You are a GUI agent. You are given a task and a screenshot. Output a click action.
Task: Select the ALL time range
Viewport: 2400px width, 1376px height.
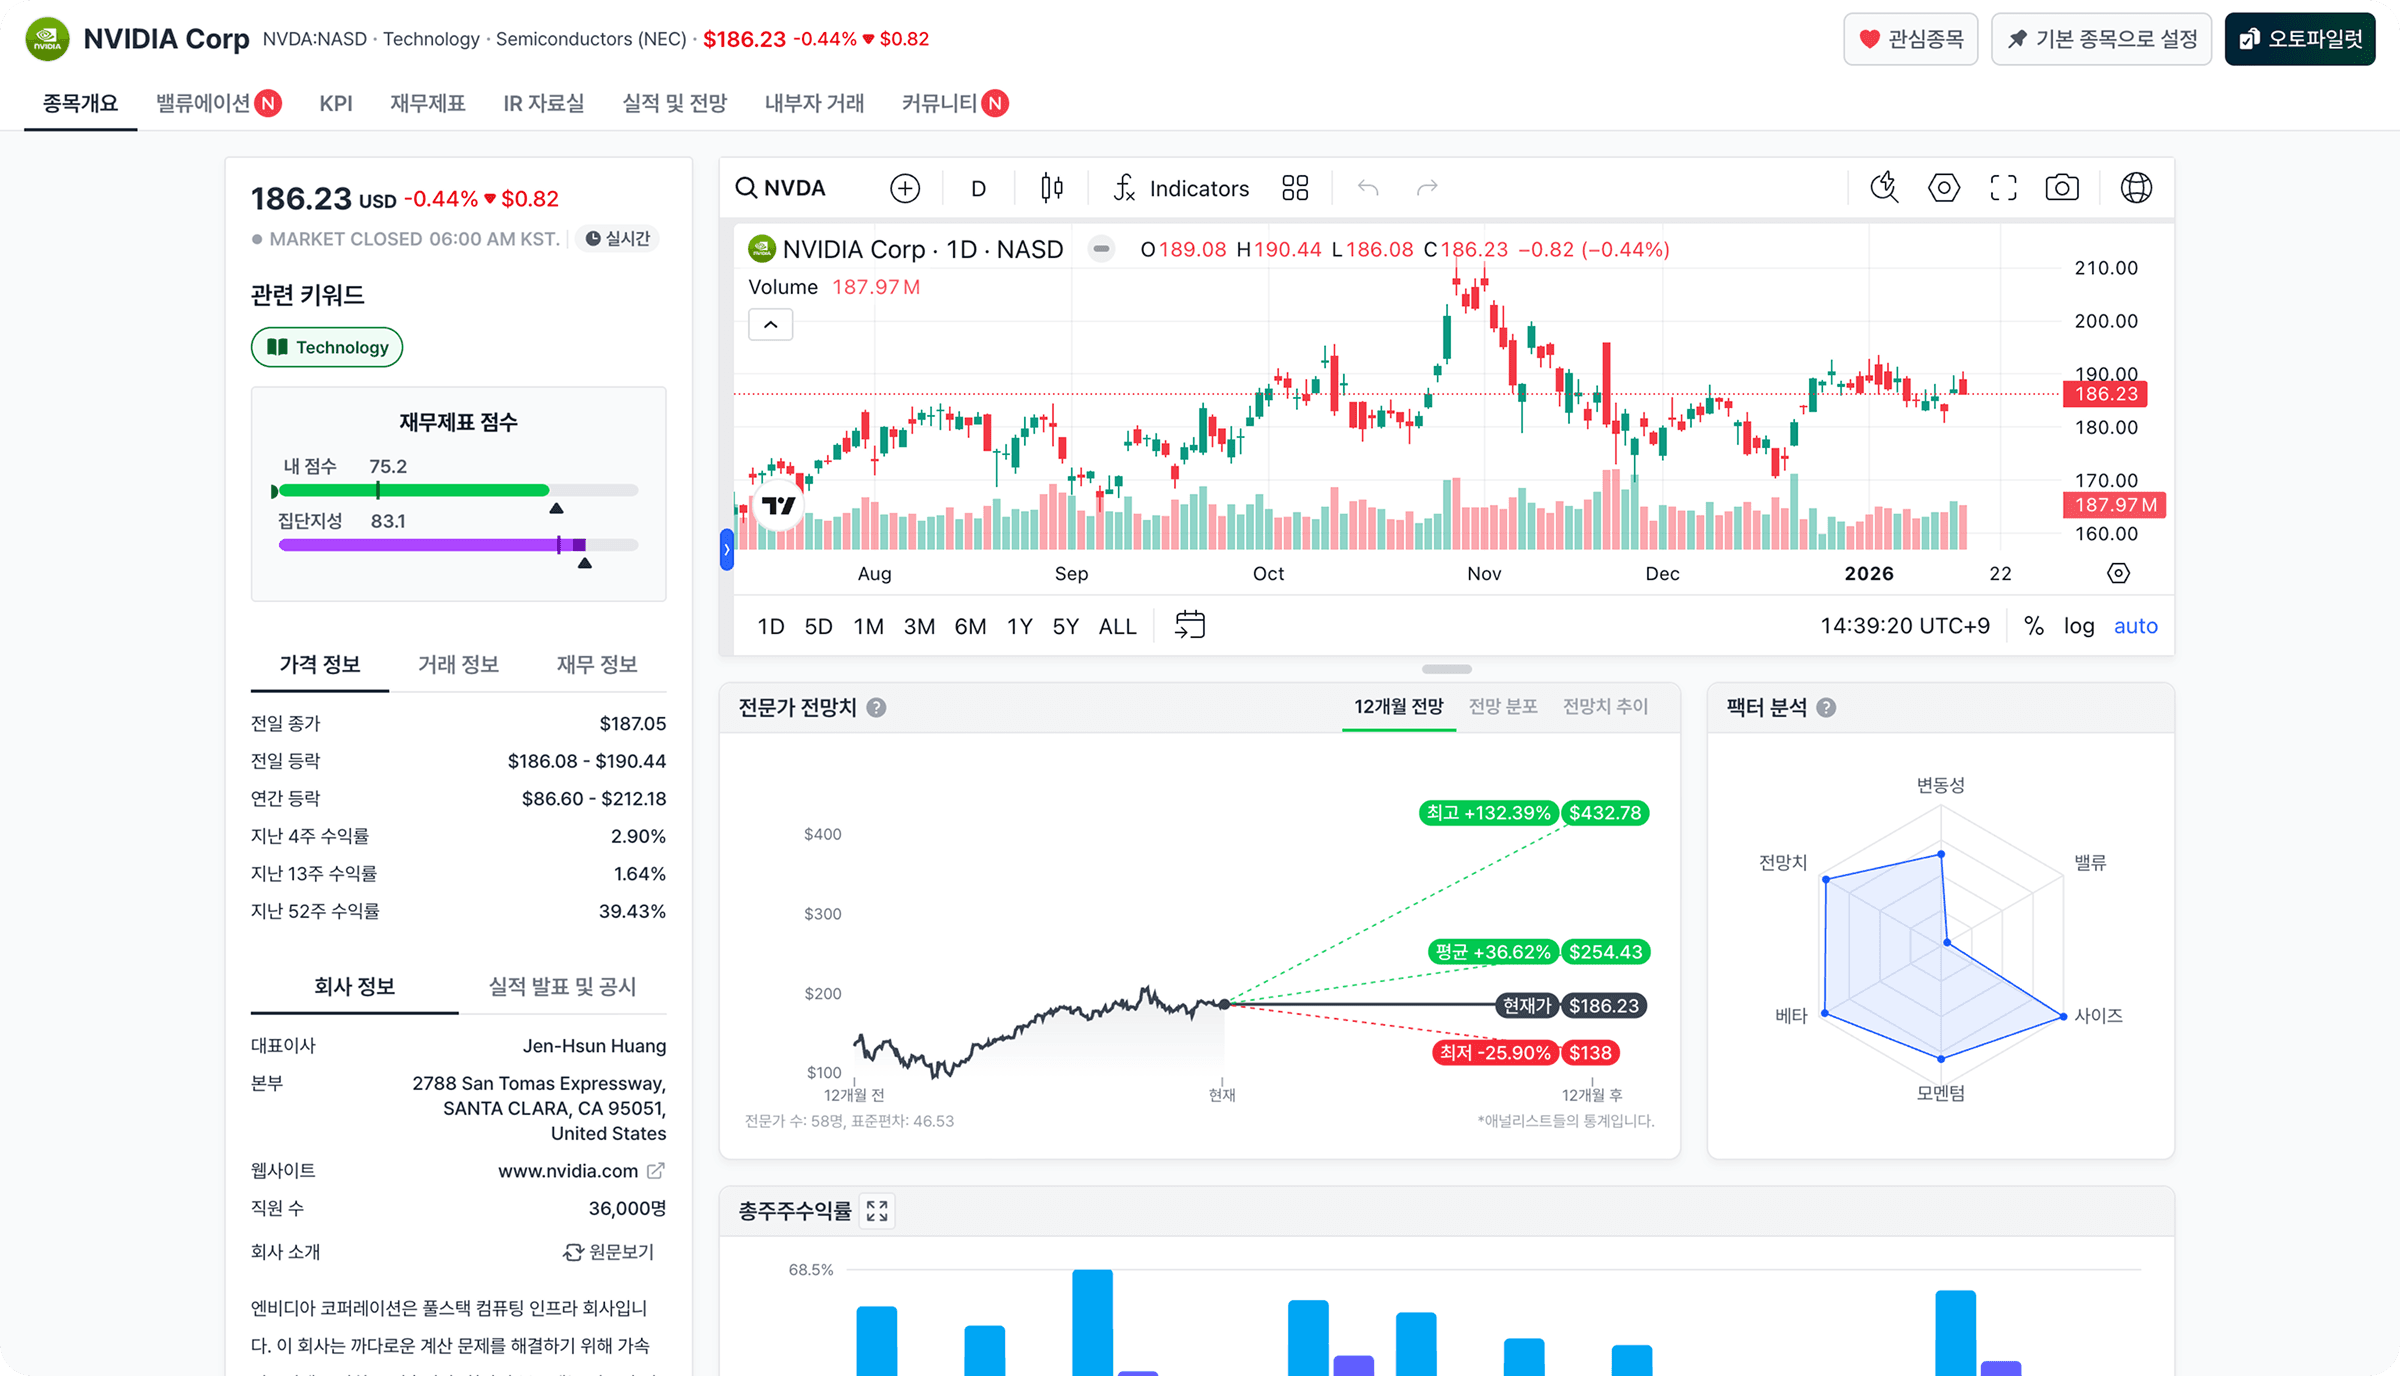(x=1117, y=626)
